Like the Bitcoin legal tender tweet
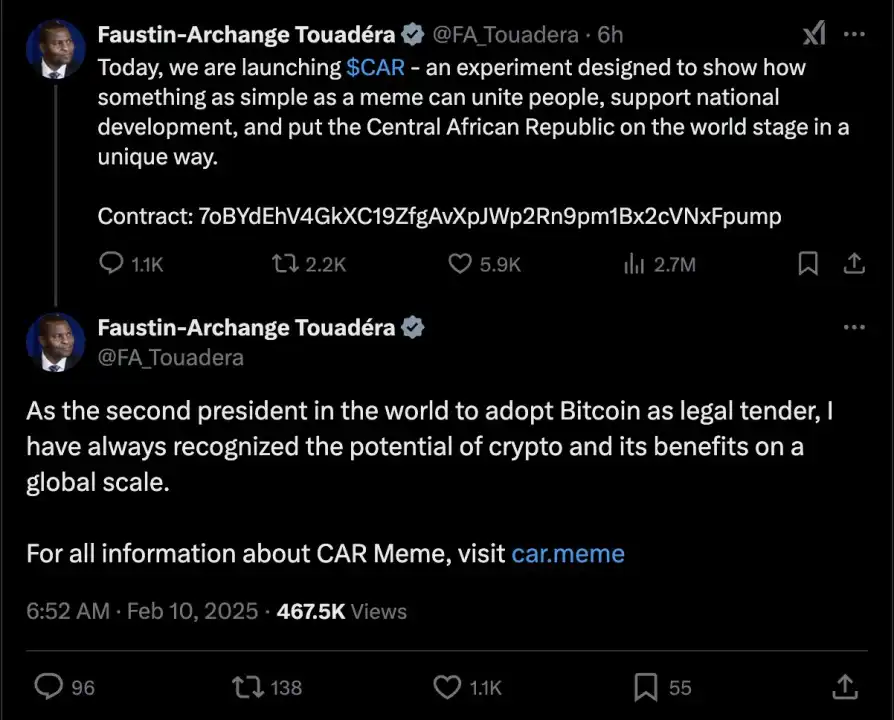Image resolution: width=894 pixels, height=720 pixels. pyautogui.click(x=447, y=687)
